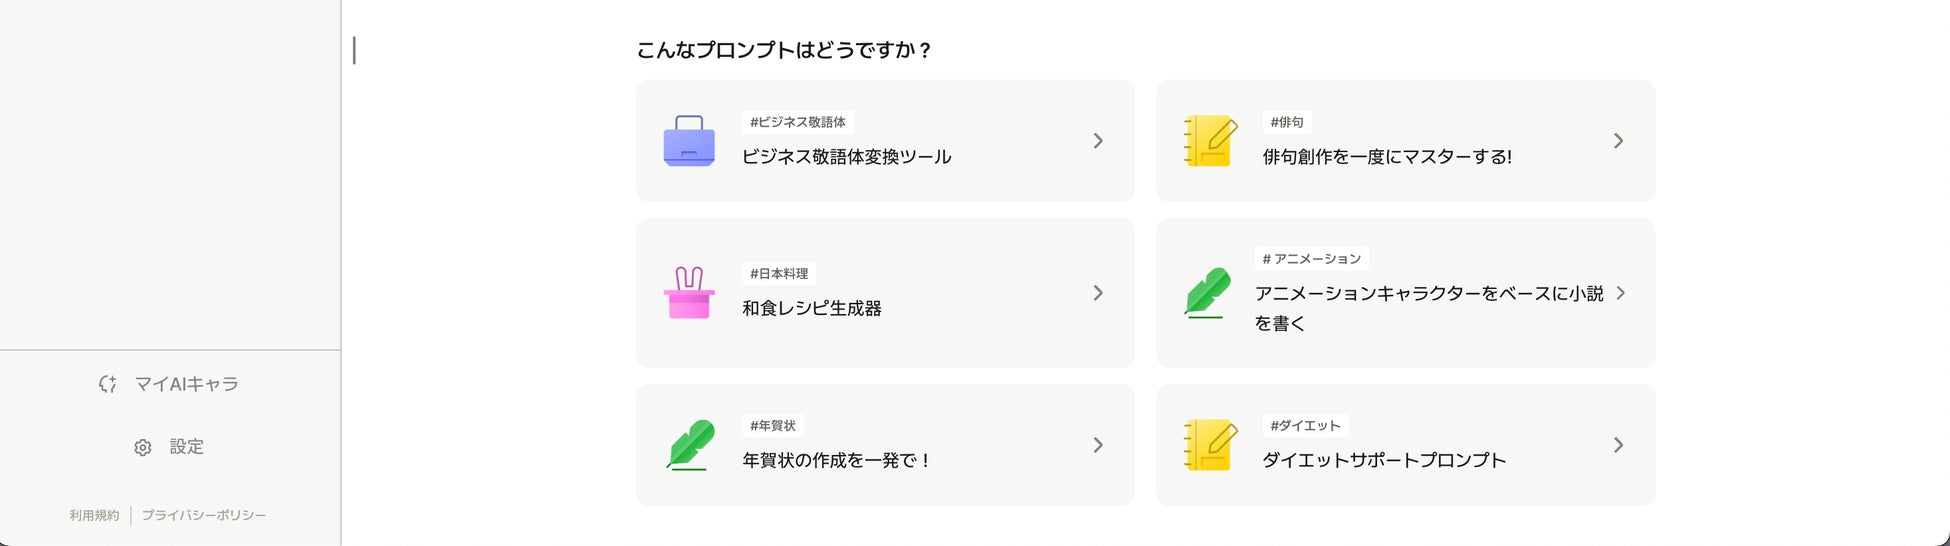
Task: Select the ダイエットサポートプロンプト title
Action: [x=1384, y=460]
